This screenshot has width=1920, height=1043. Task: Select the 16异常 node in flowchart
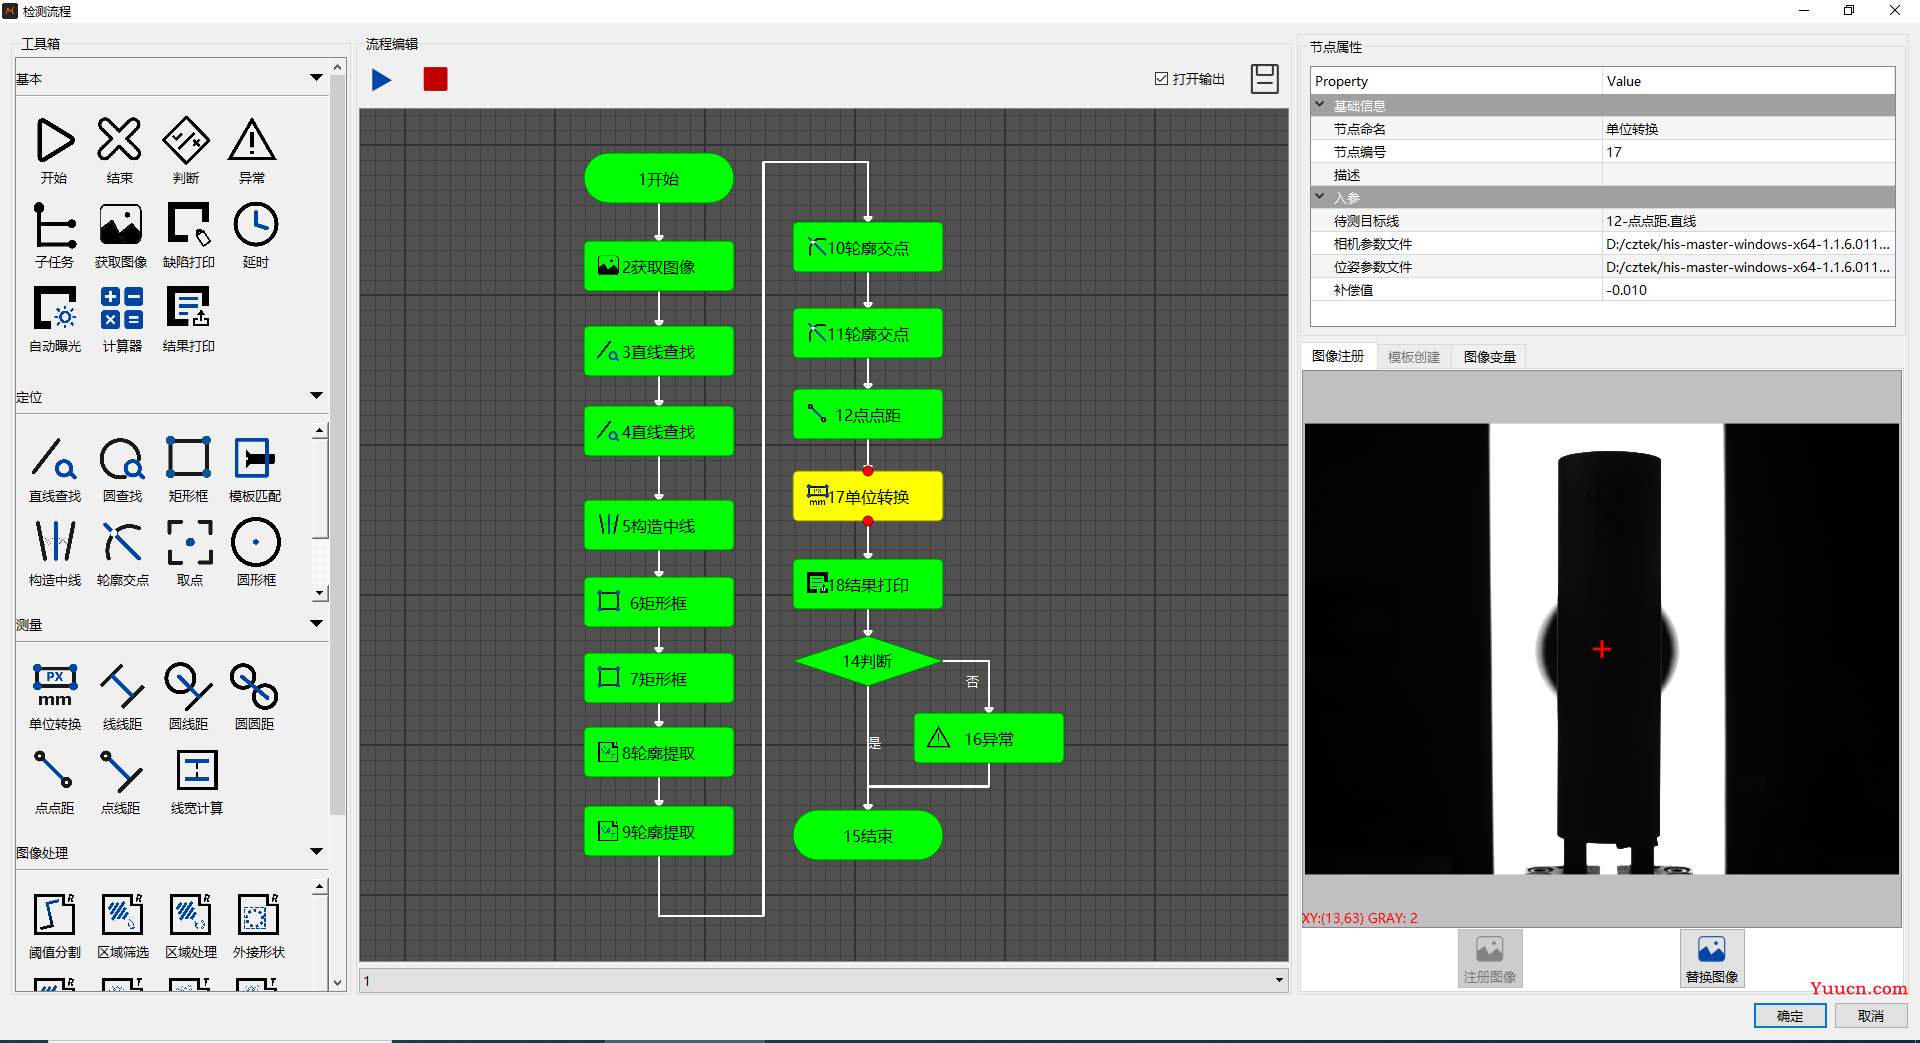click(x=988, y=738)
